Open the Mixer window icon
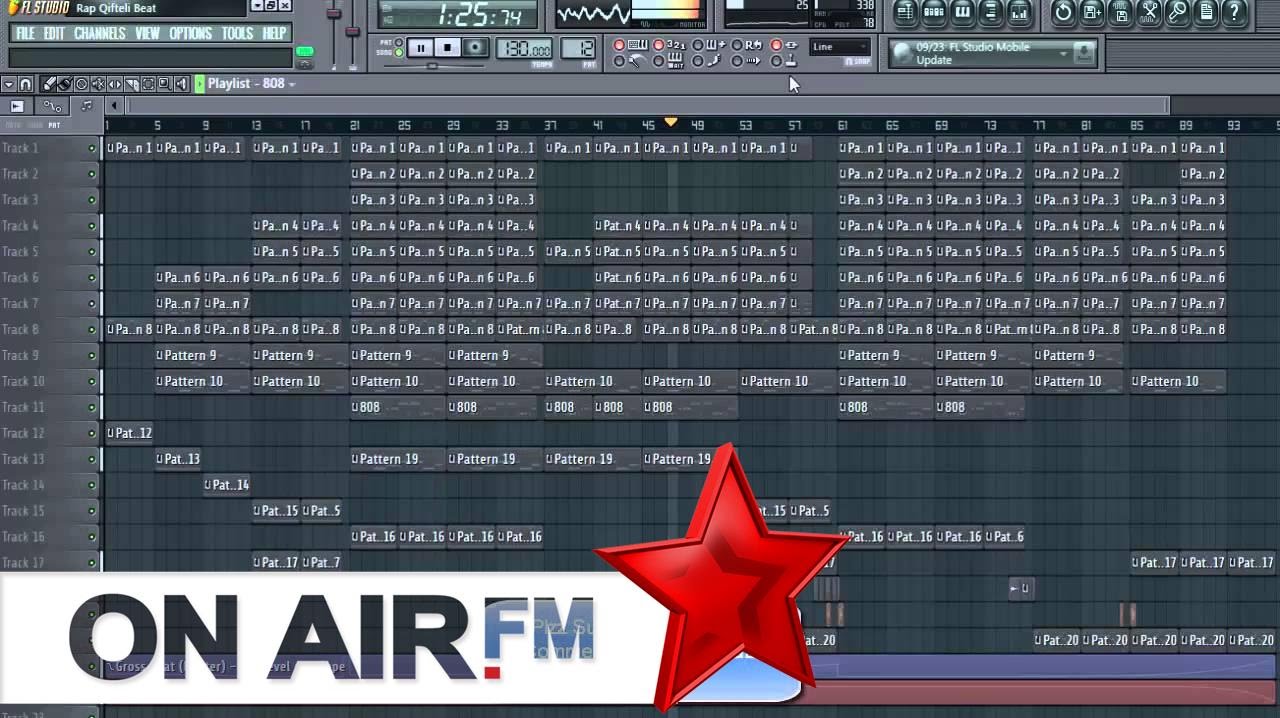The image size is (1280, 718). (x=1020, y=12)
